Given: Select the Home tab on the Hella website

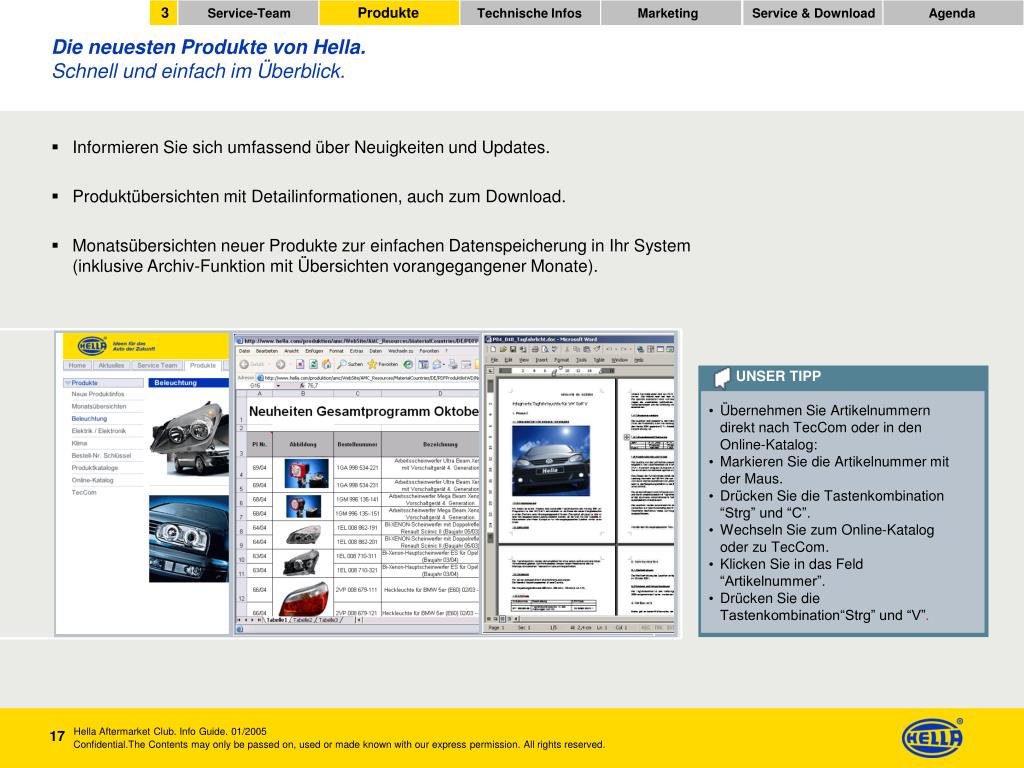Looking at the screenshot, I should point(77,366).
